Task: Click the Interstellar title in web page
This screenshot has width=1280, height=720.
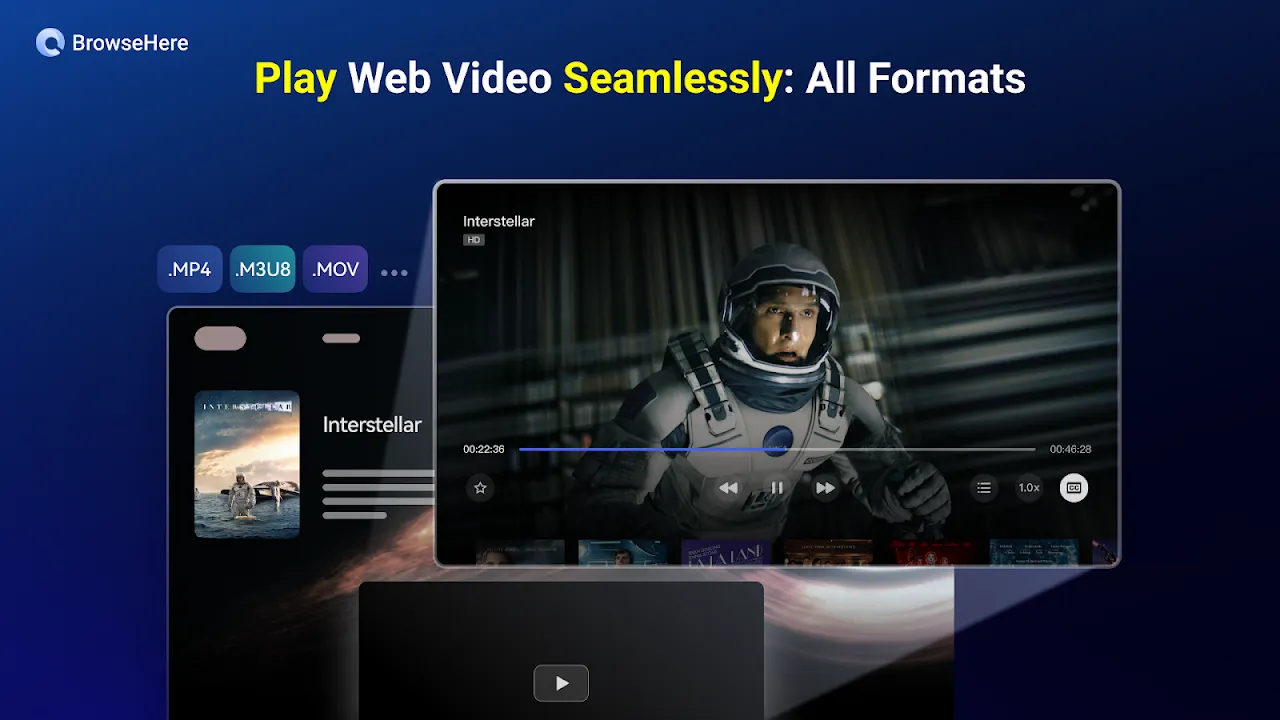Action: click(x=372, y=425)
